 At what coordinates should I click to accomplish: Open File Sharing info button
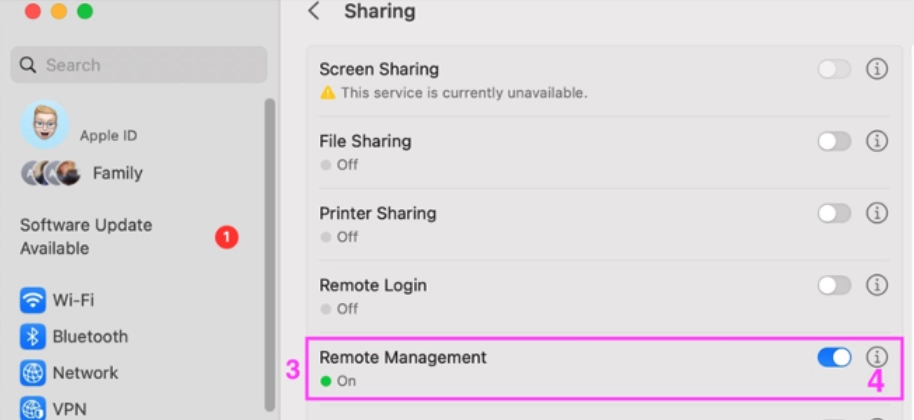877,141
